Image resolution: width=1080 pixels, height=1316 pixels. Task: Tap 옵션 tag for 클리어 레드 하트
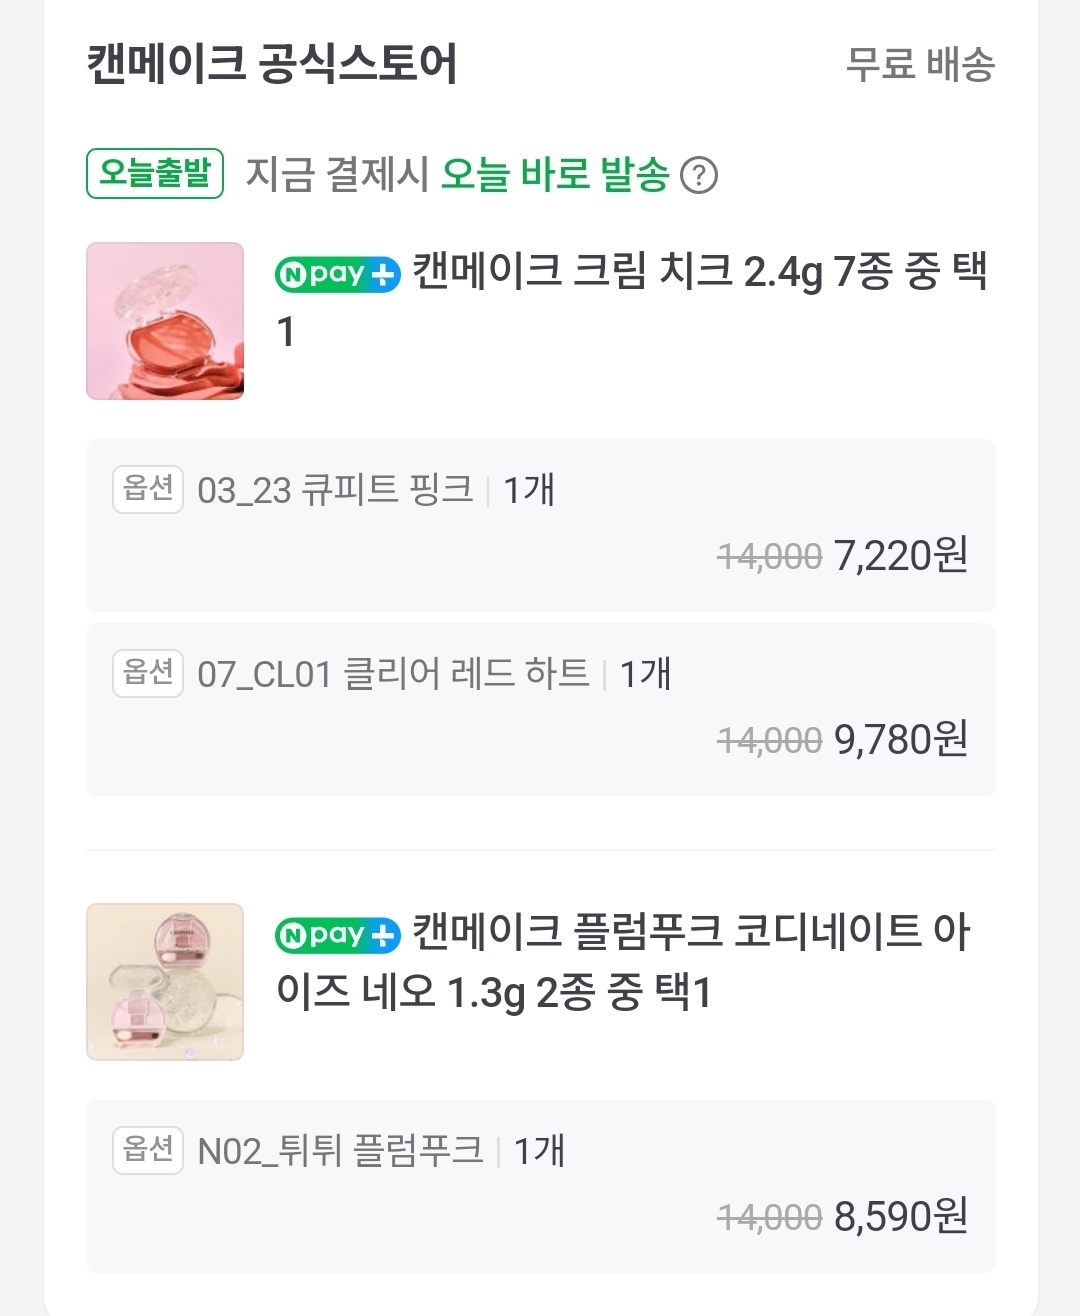148,673
